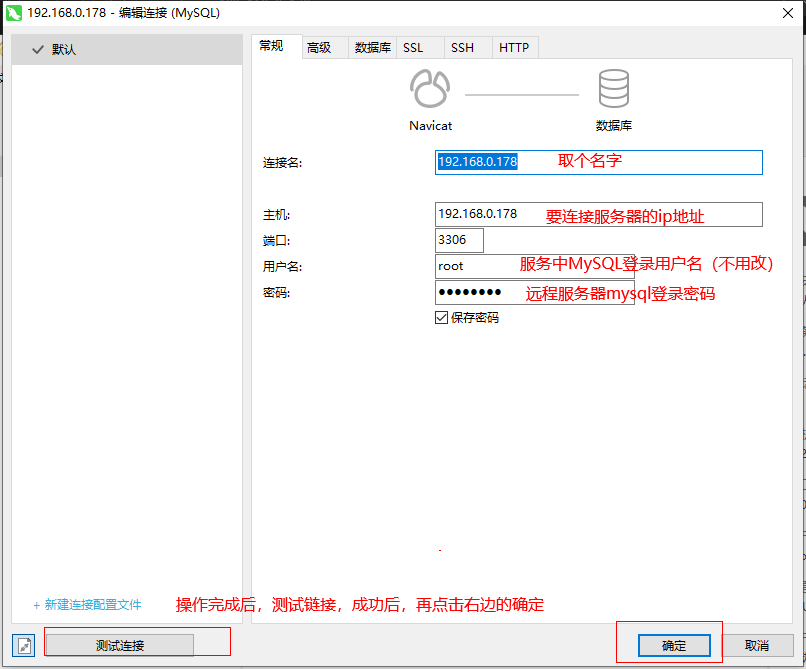Toggle the 保存密码 checkbox
806x669 pixels.
coord(441,318)
